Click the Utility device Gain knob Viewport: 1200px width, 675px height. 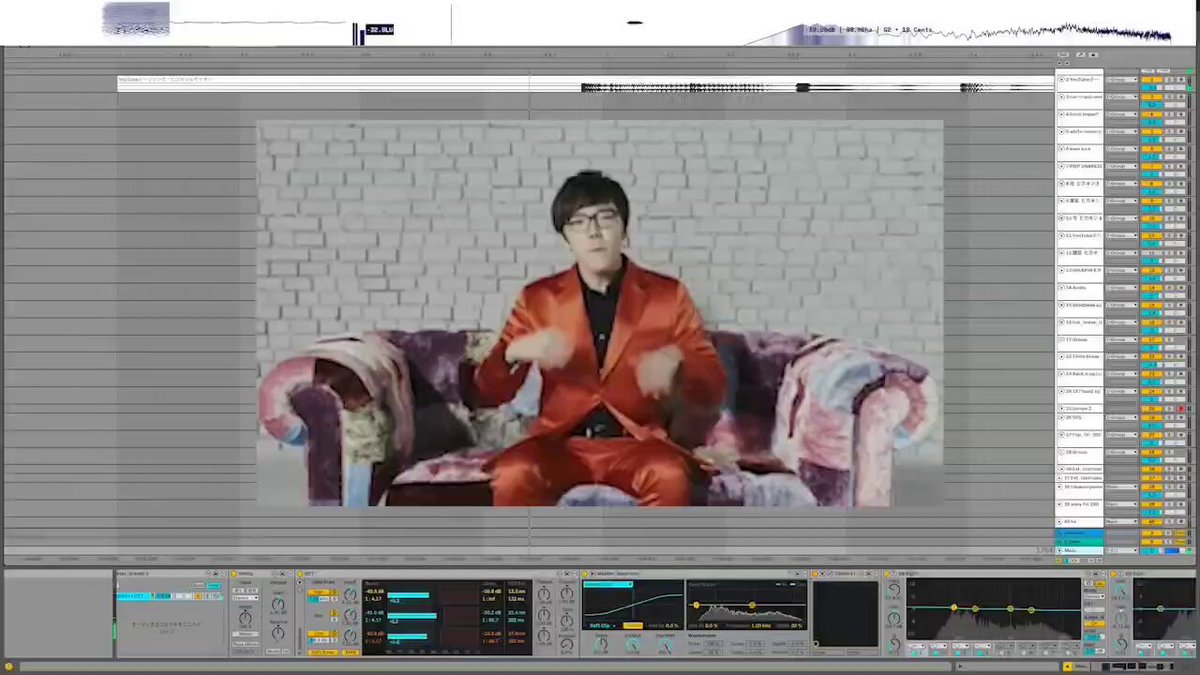pos(278,605)
